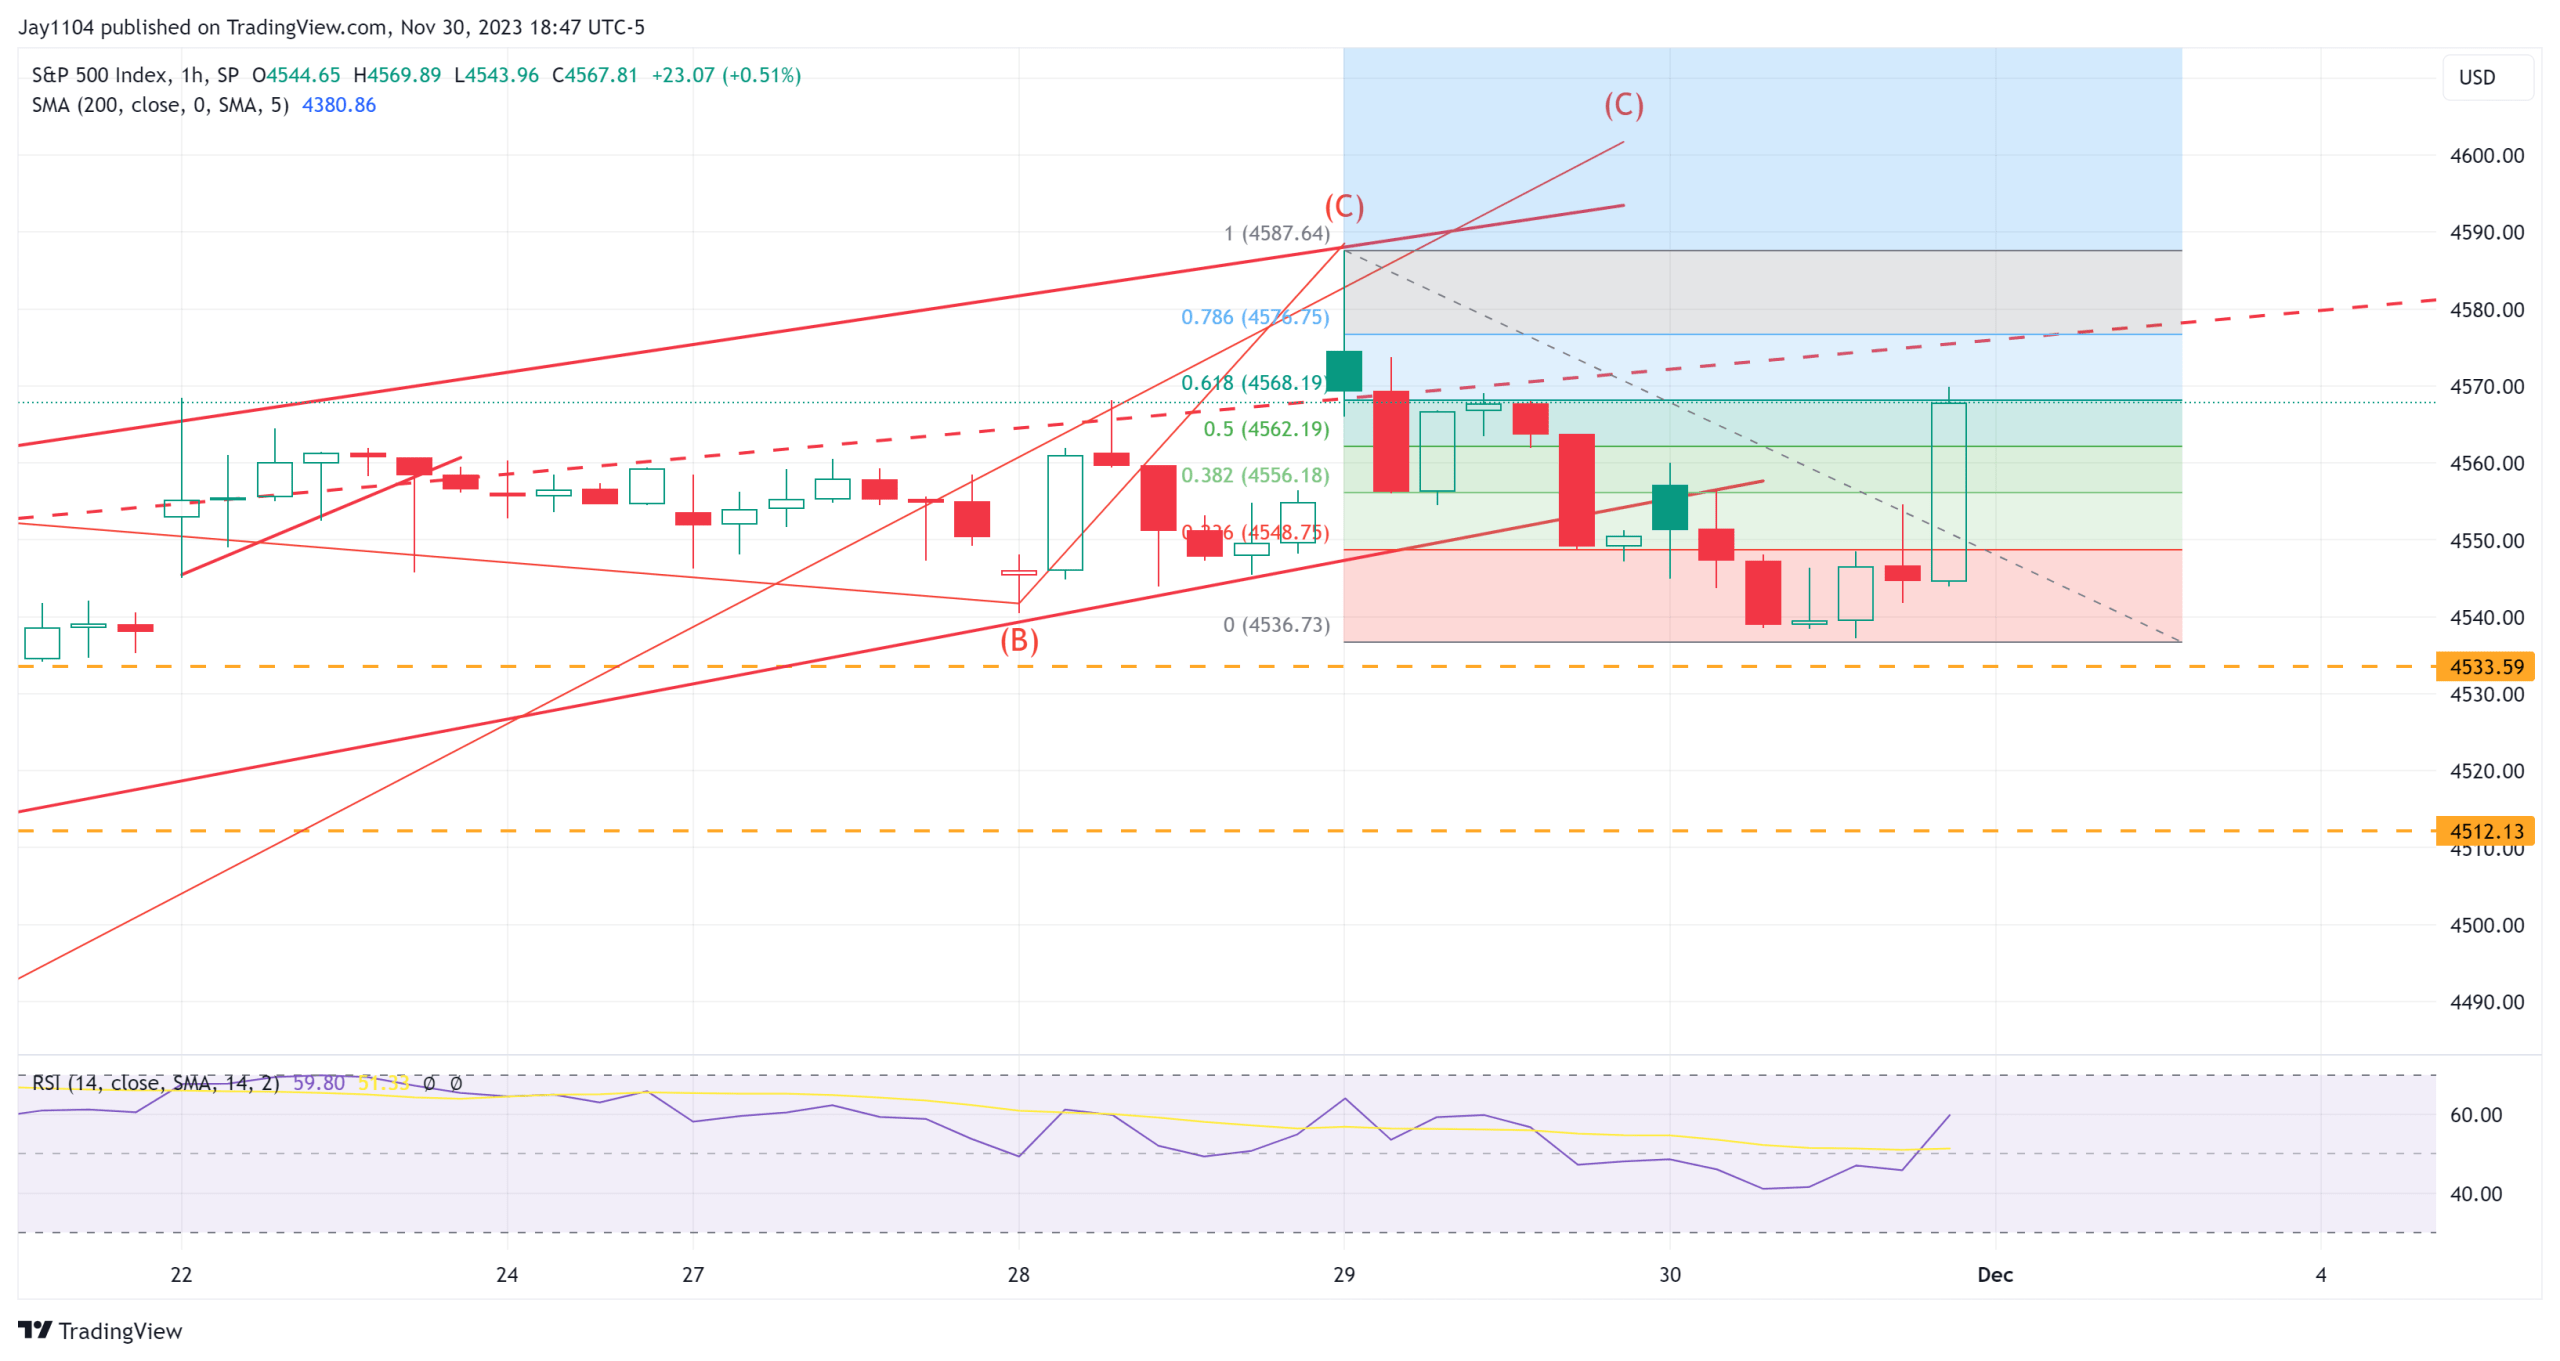Click the (B) wave label
The width and height of the screenshot is (2560, 1361).
1019,640
